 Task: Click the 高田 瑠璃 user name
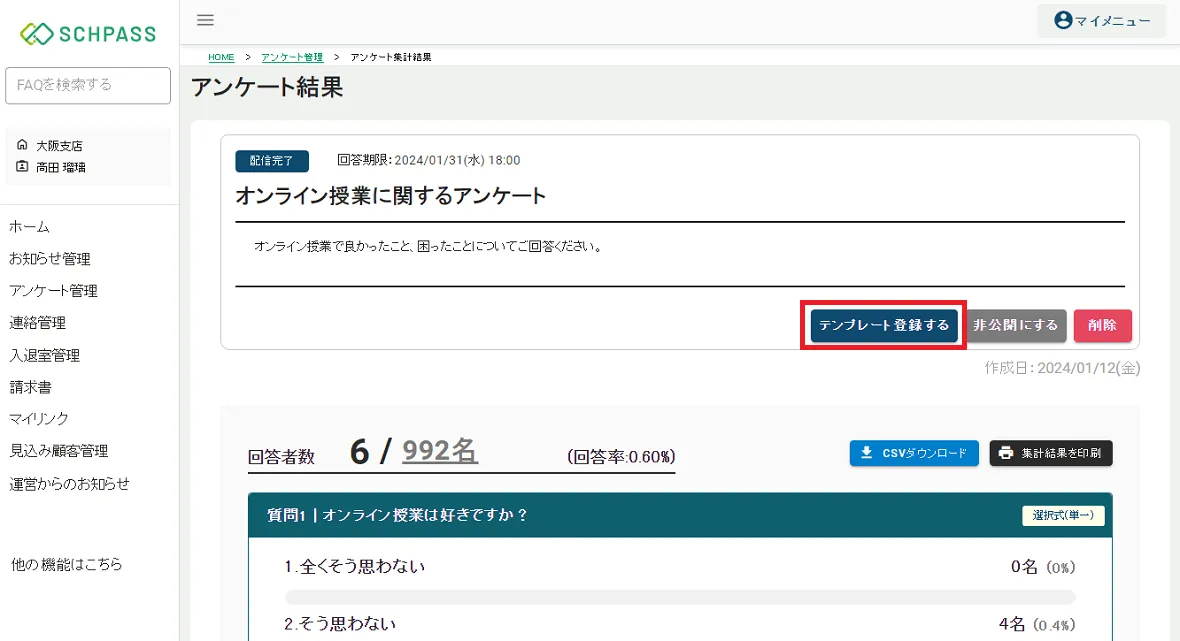click(x=61, y=167)
